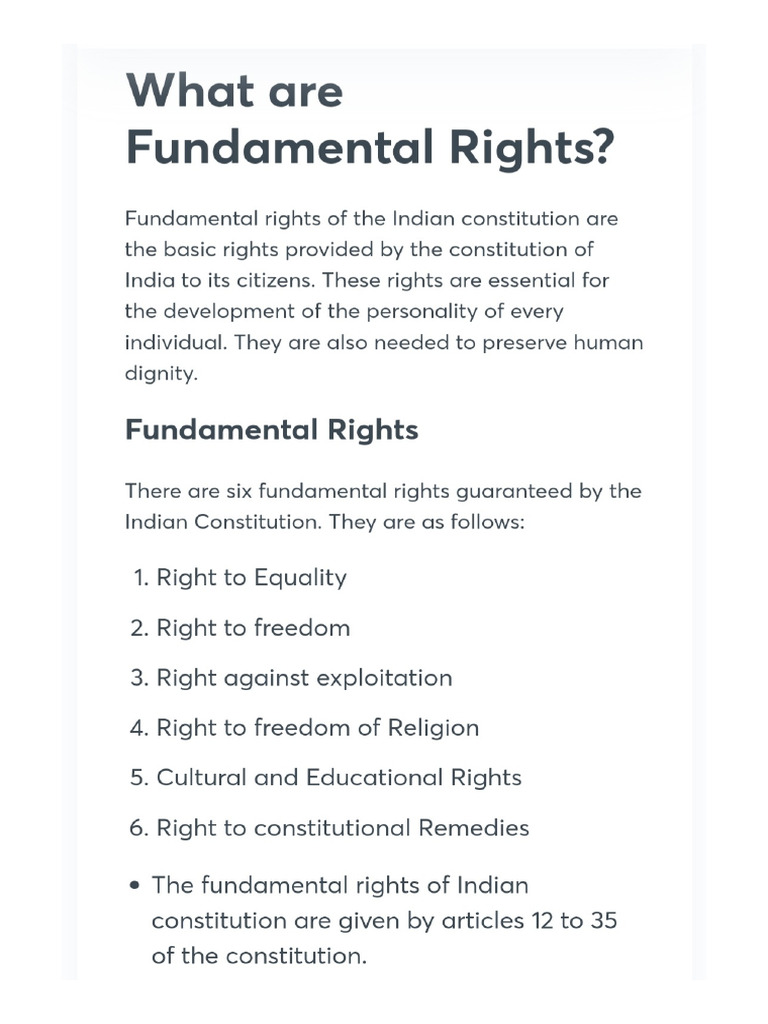Click "Right to freedom of Religion" entry
Viewport: 768px width, 1024px height.
click(317, 728)
